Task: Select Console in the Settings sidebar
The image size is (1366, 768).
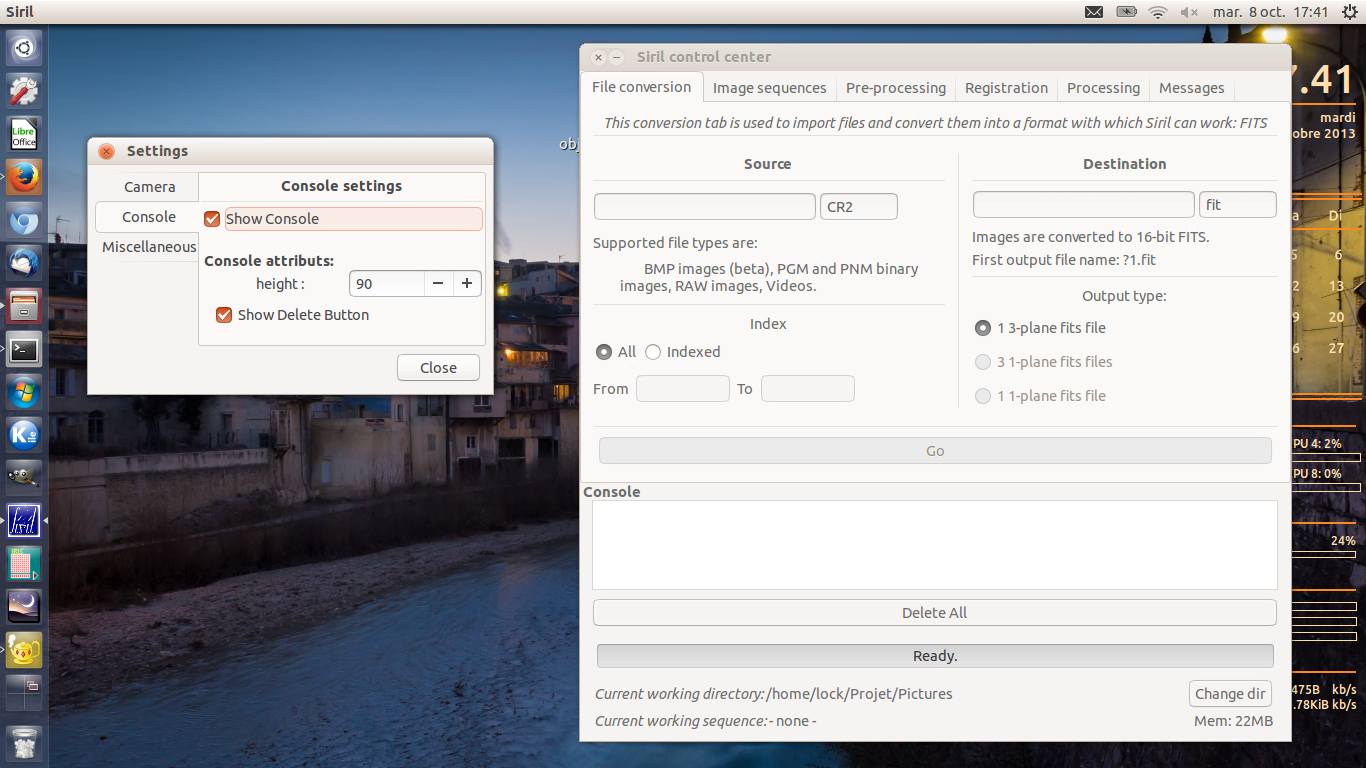Action: click(148, 217)
